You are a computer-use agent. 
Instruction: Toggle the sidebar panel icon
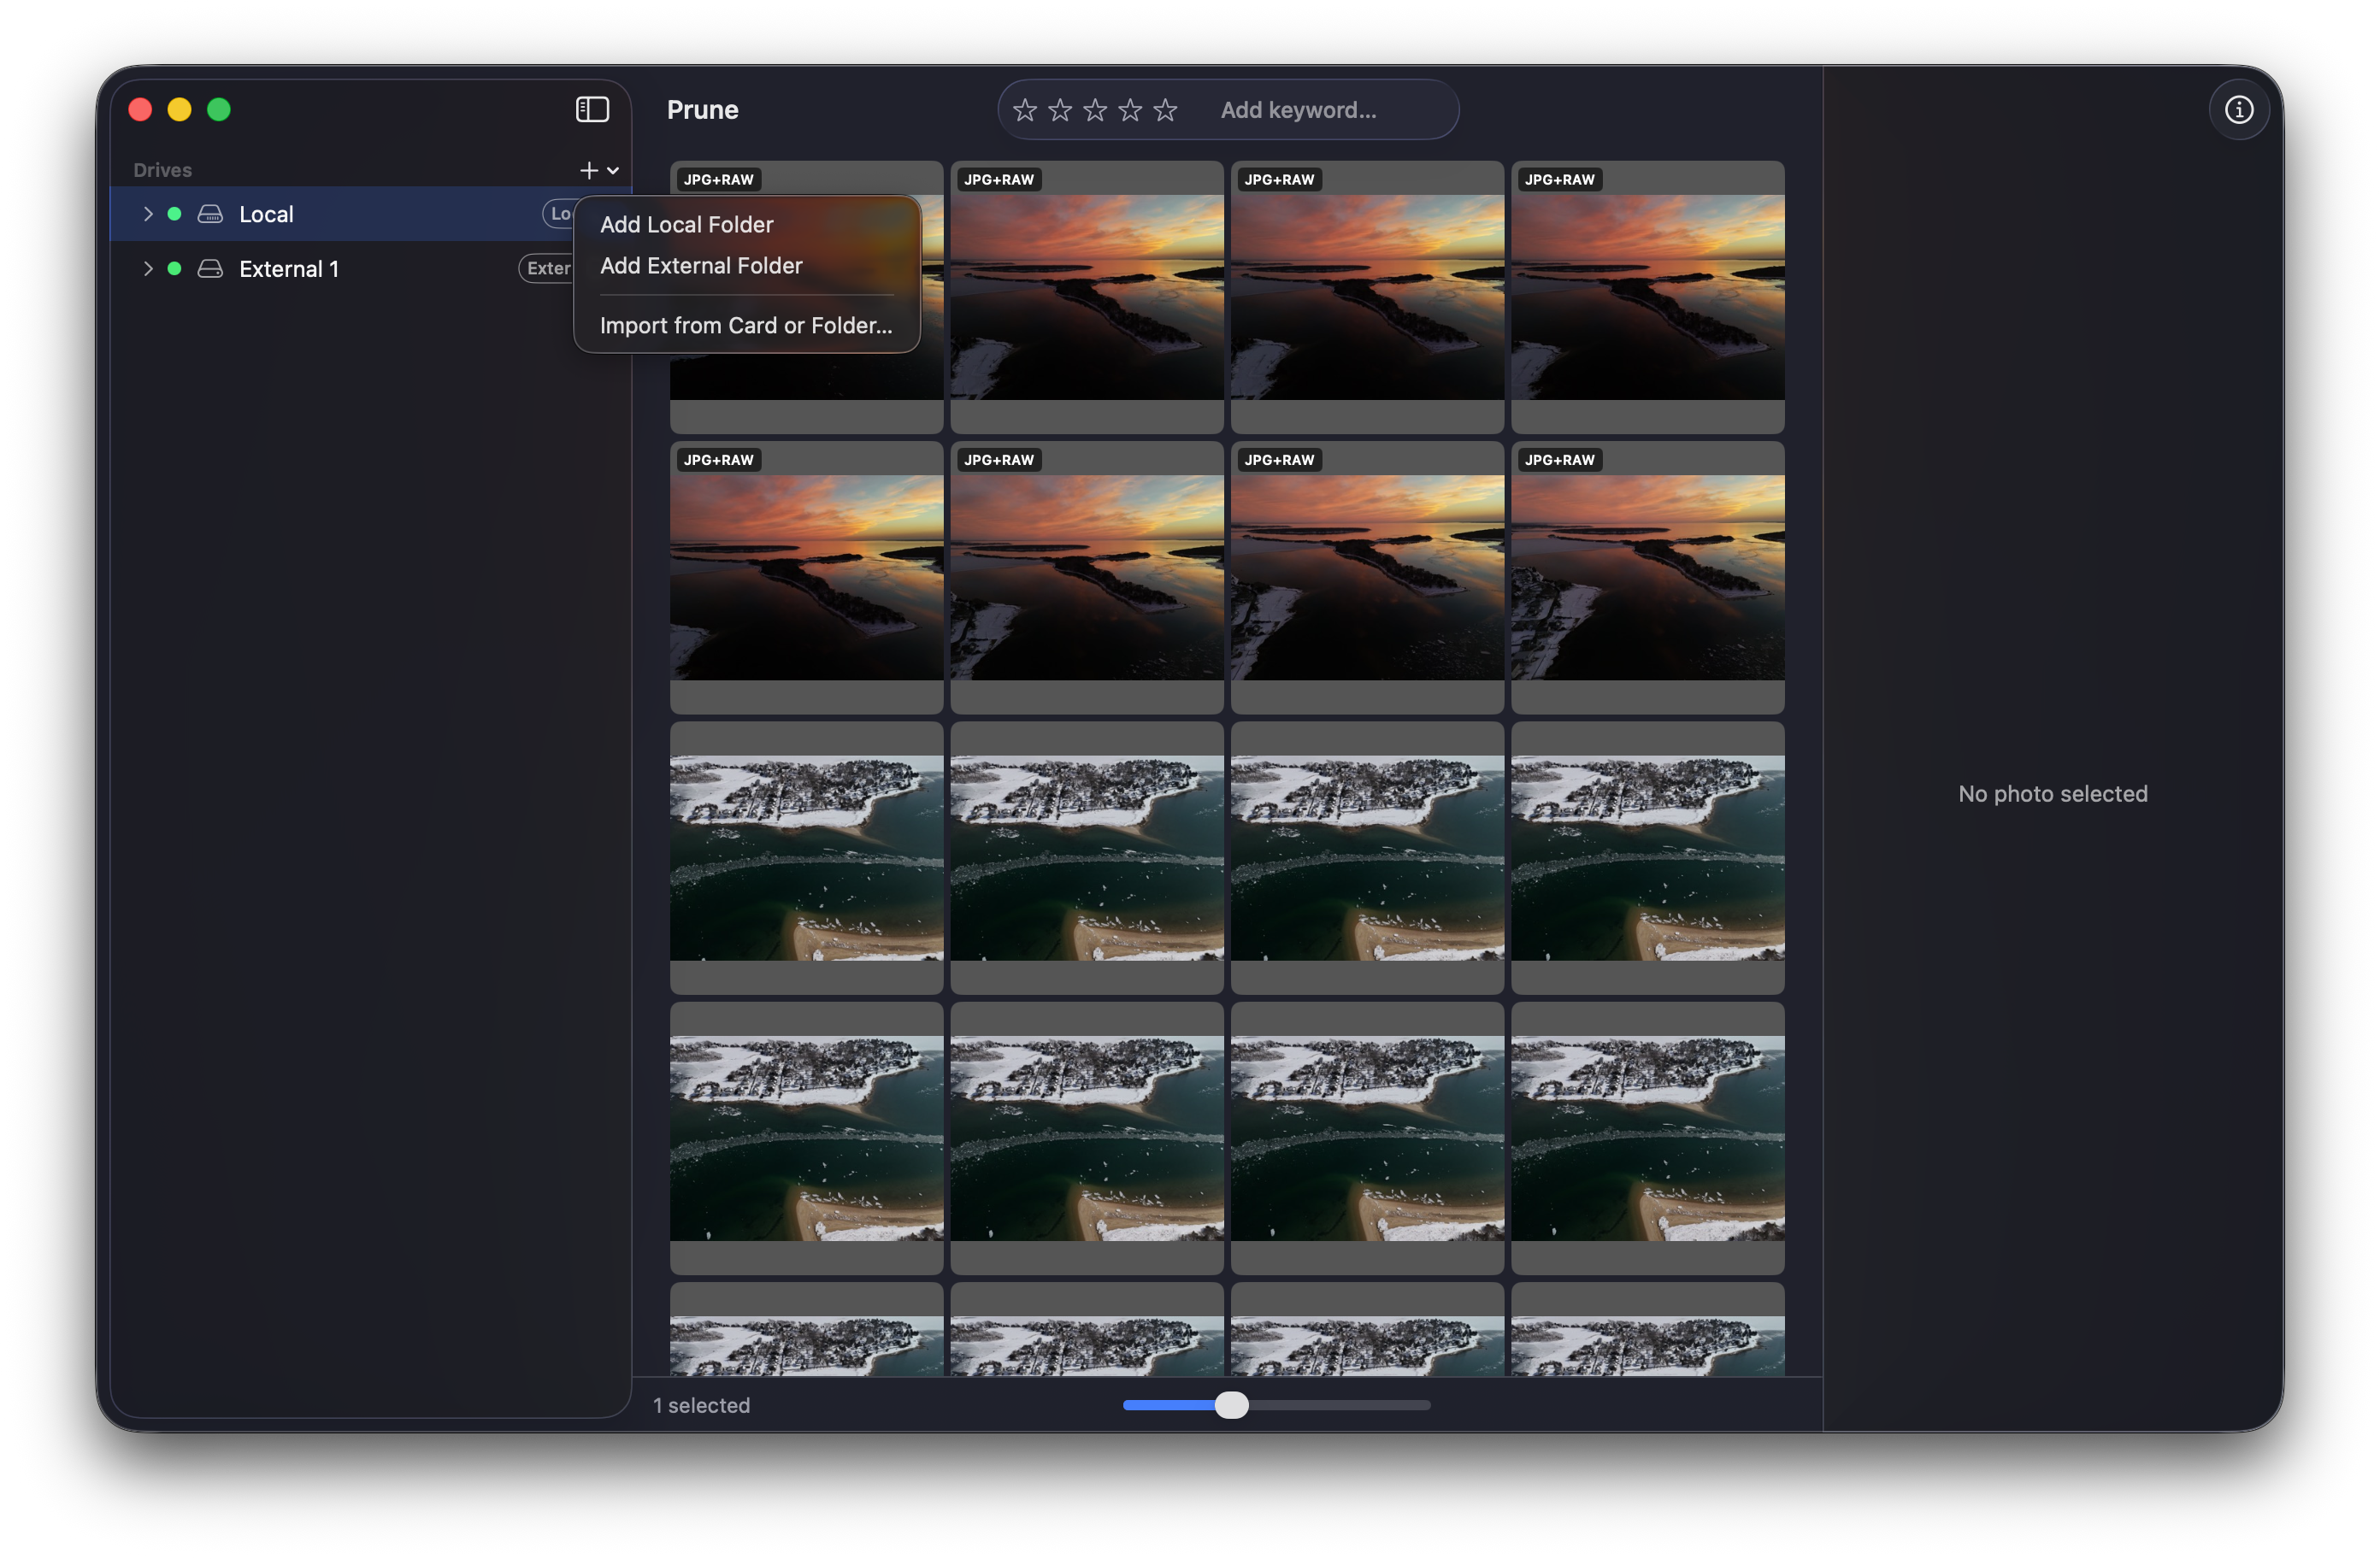592,109
